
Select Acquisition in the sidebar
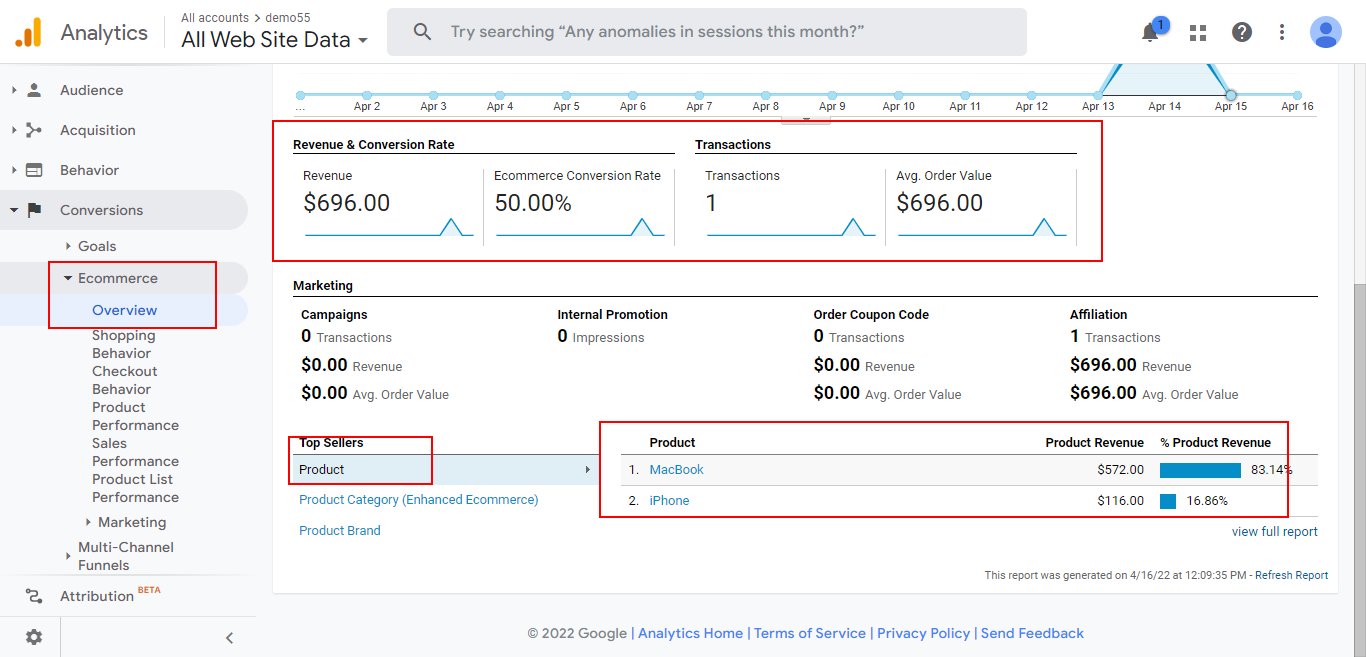[x=95, y=129]
